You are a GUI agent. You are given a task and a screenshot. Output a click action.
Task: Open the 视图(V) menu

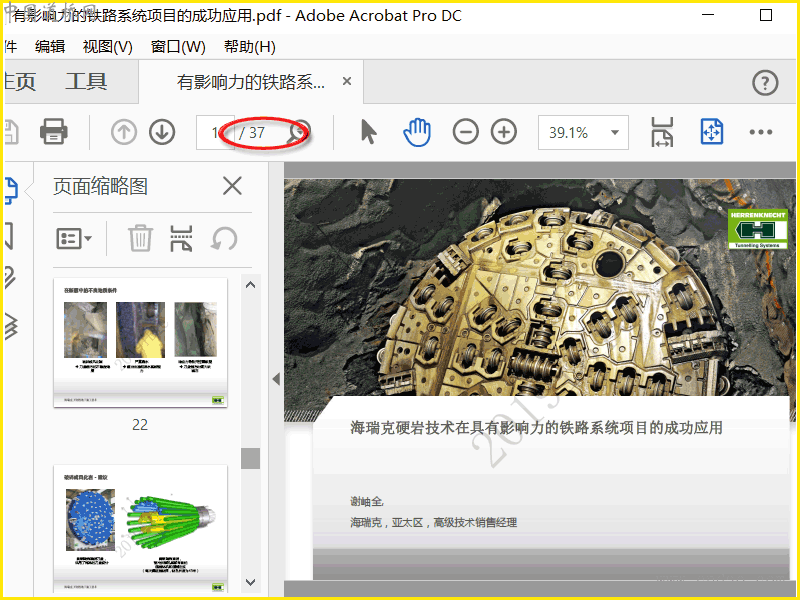point(108,46)
